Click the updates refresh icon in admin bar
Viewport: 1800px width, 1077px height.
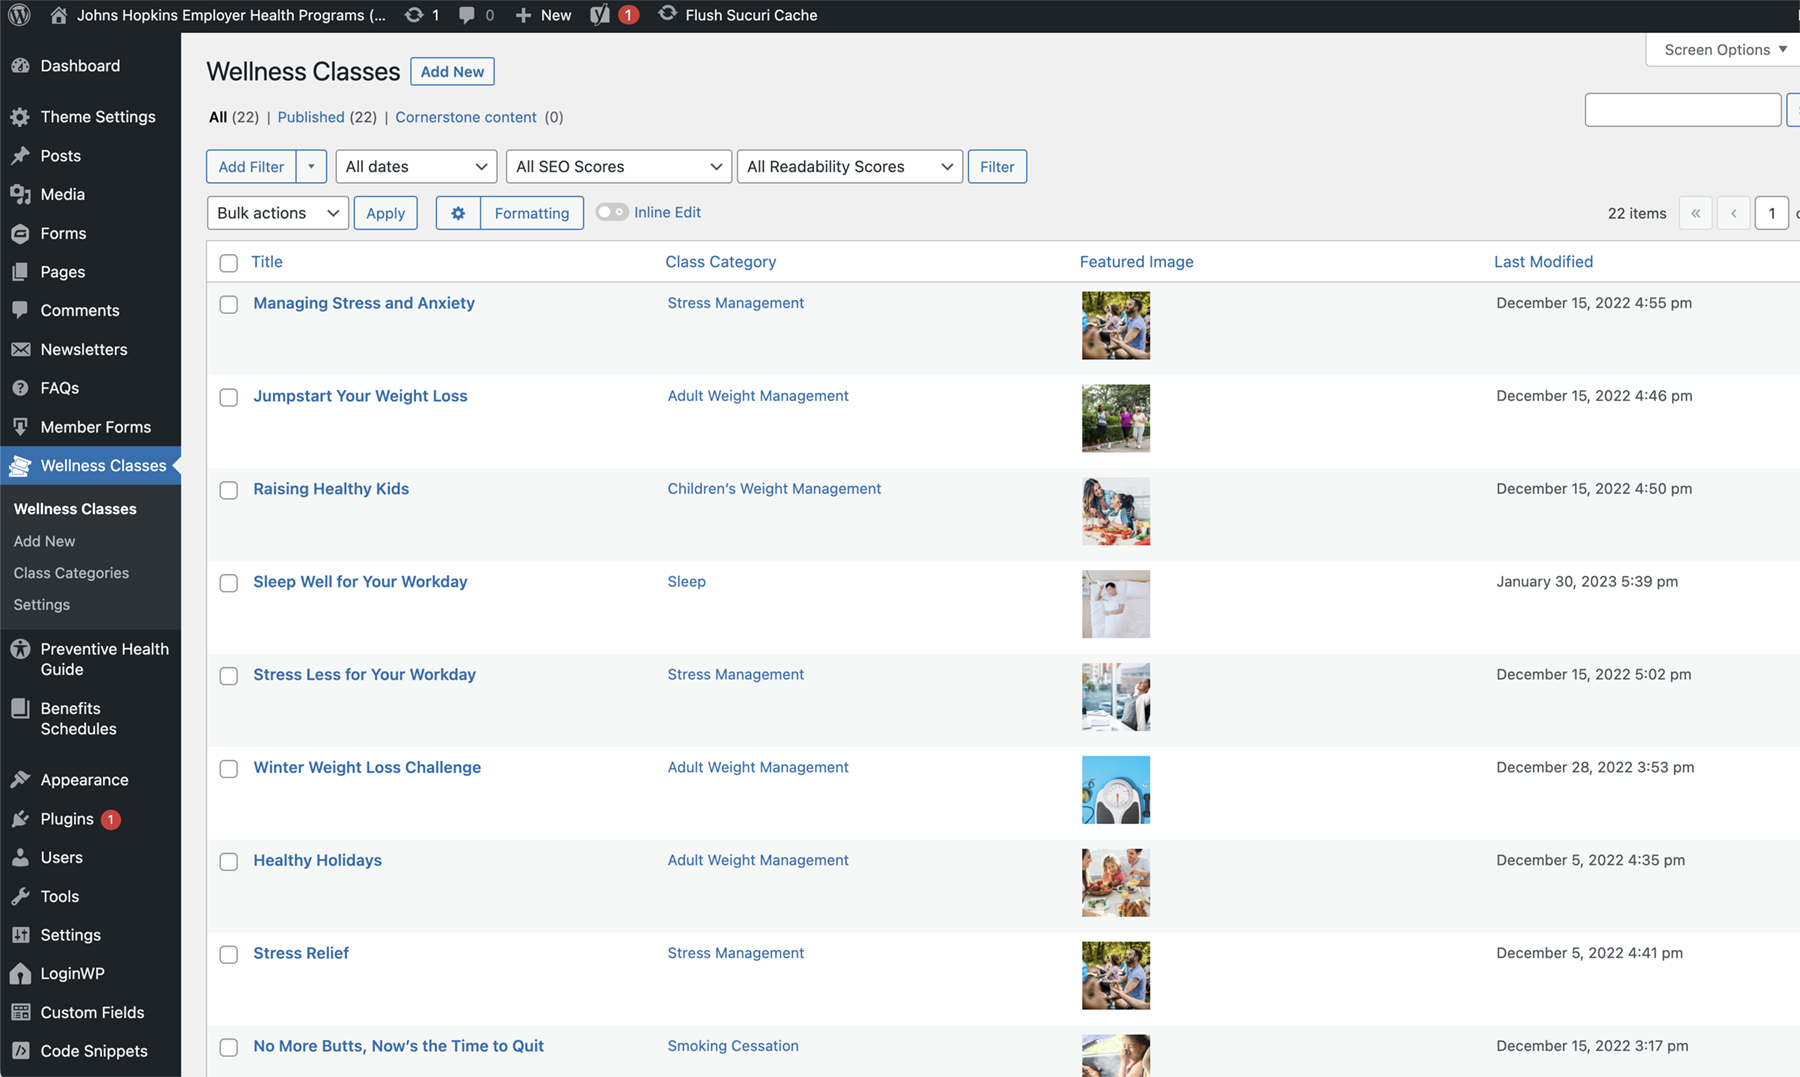click(x=414, y=15)
